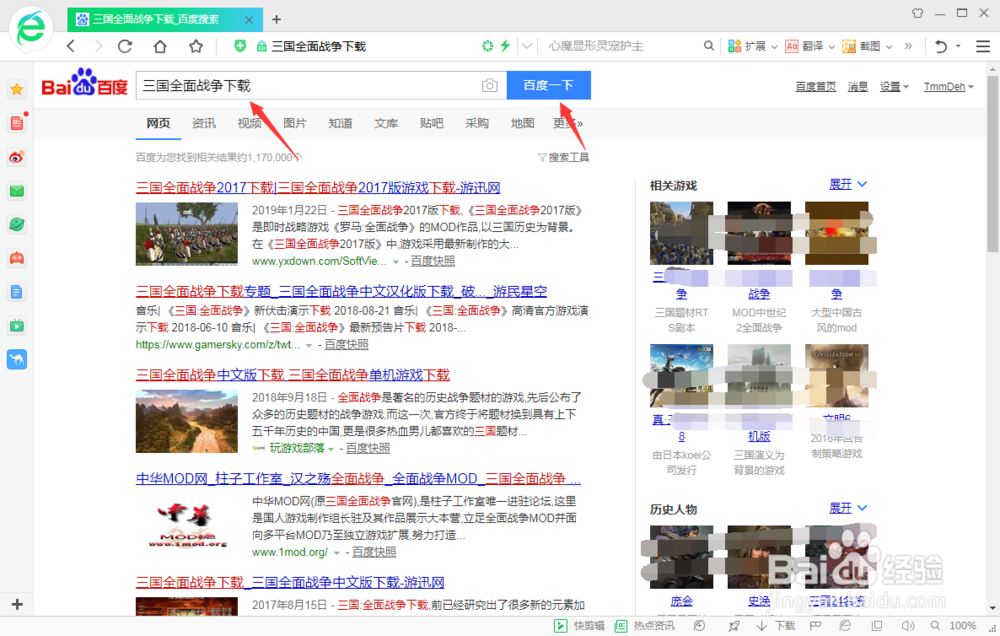1000x636 pixels.
Task: Adjust the 100% zoom level control
Action: (963, 624)
